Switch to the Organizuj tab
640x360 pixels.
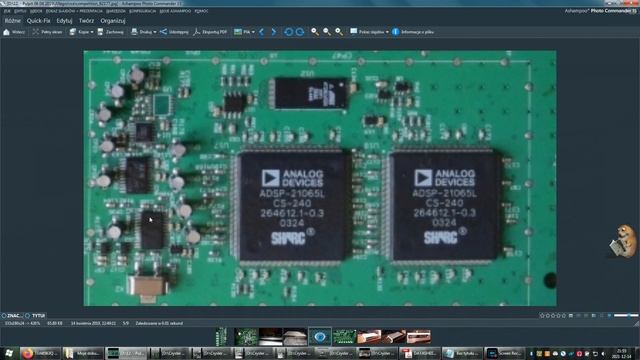click(113, 20)
